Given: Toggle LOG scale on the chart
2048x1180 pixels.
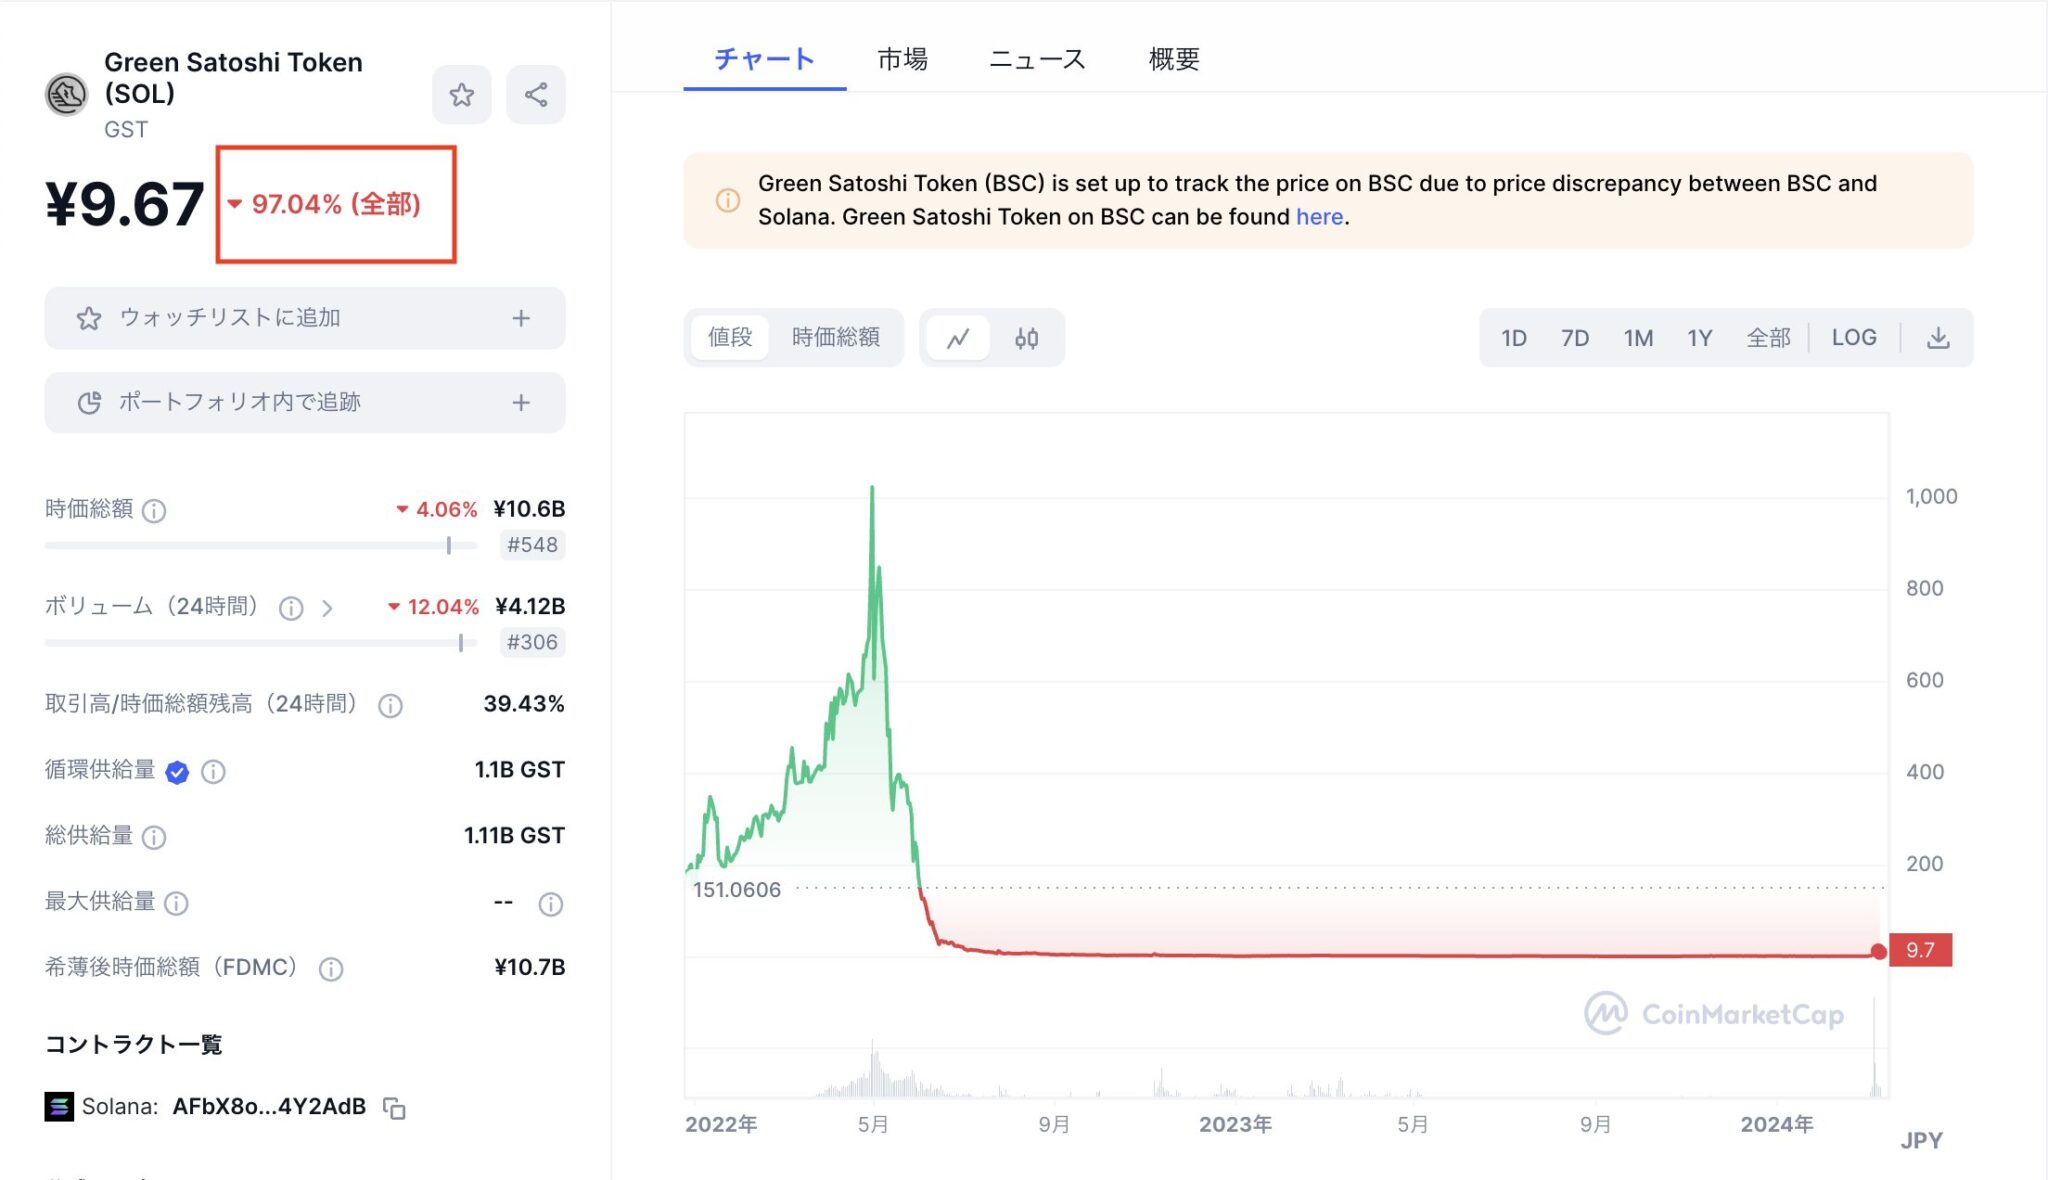Looking at the screenshot, I should [1854, 337].
